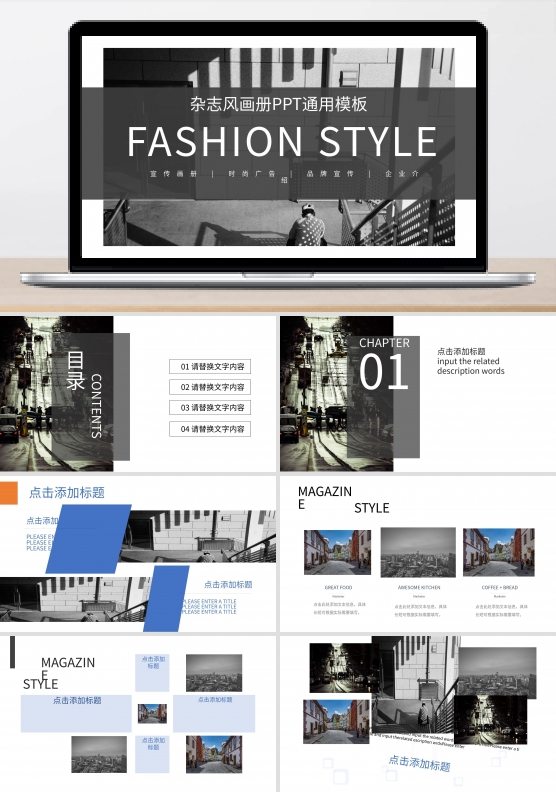This screenshot has height=792, width=556.
Task: Select the 04 请替换文字内容 contents box
Action: (x=210, y=429)
